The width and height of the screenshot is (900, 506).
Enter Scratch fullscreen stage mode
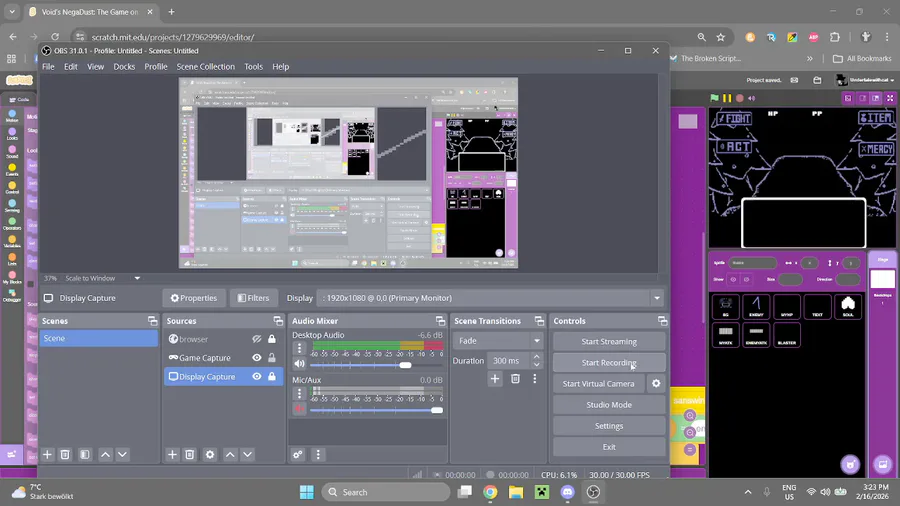point(890,98)
